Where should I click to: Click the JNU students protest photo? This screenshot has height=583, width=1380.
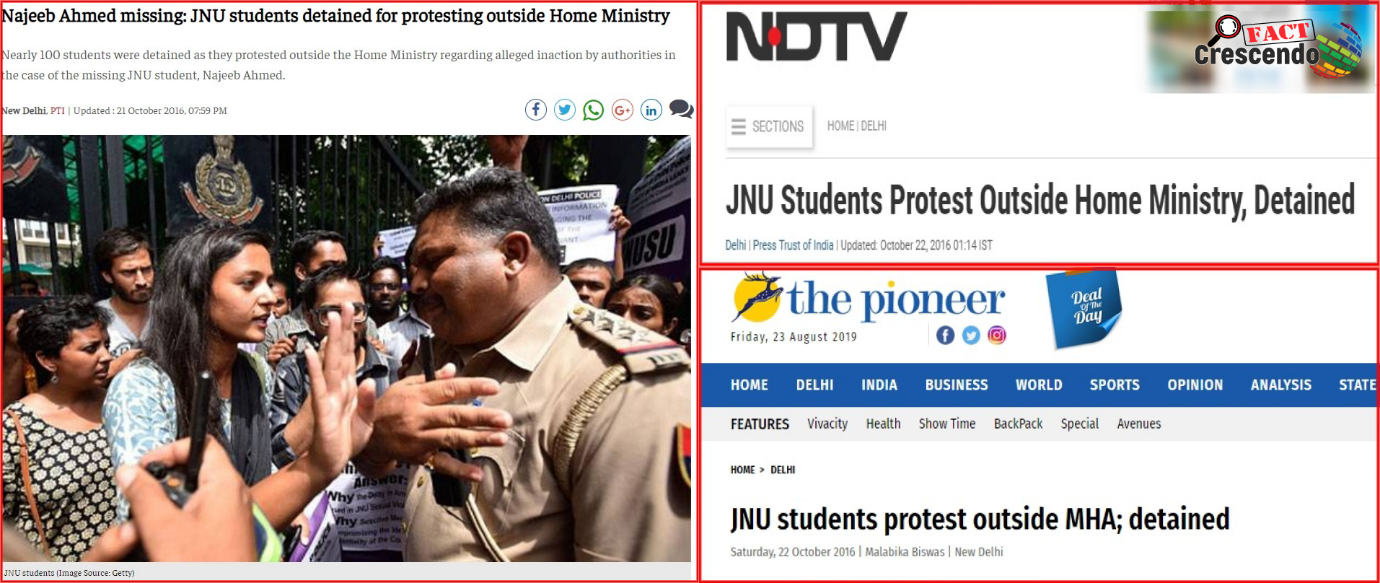(x=346, y=348)
